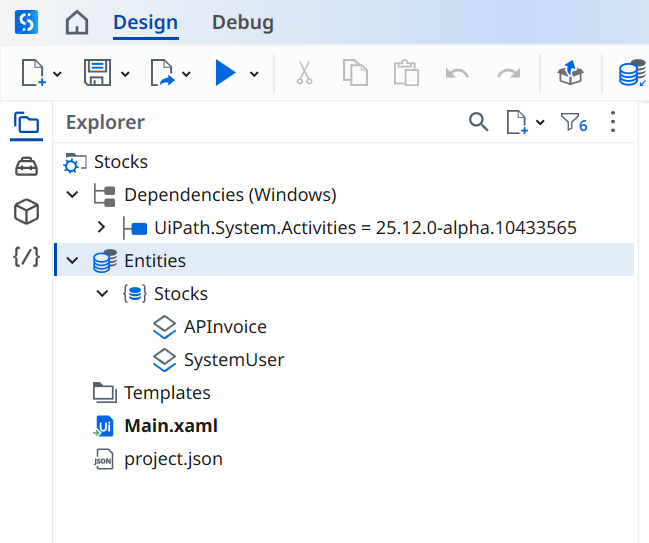Click the Publish package icon

(570, 73)
